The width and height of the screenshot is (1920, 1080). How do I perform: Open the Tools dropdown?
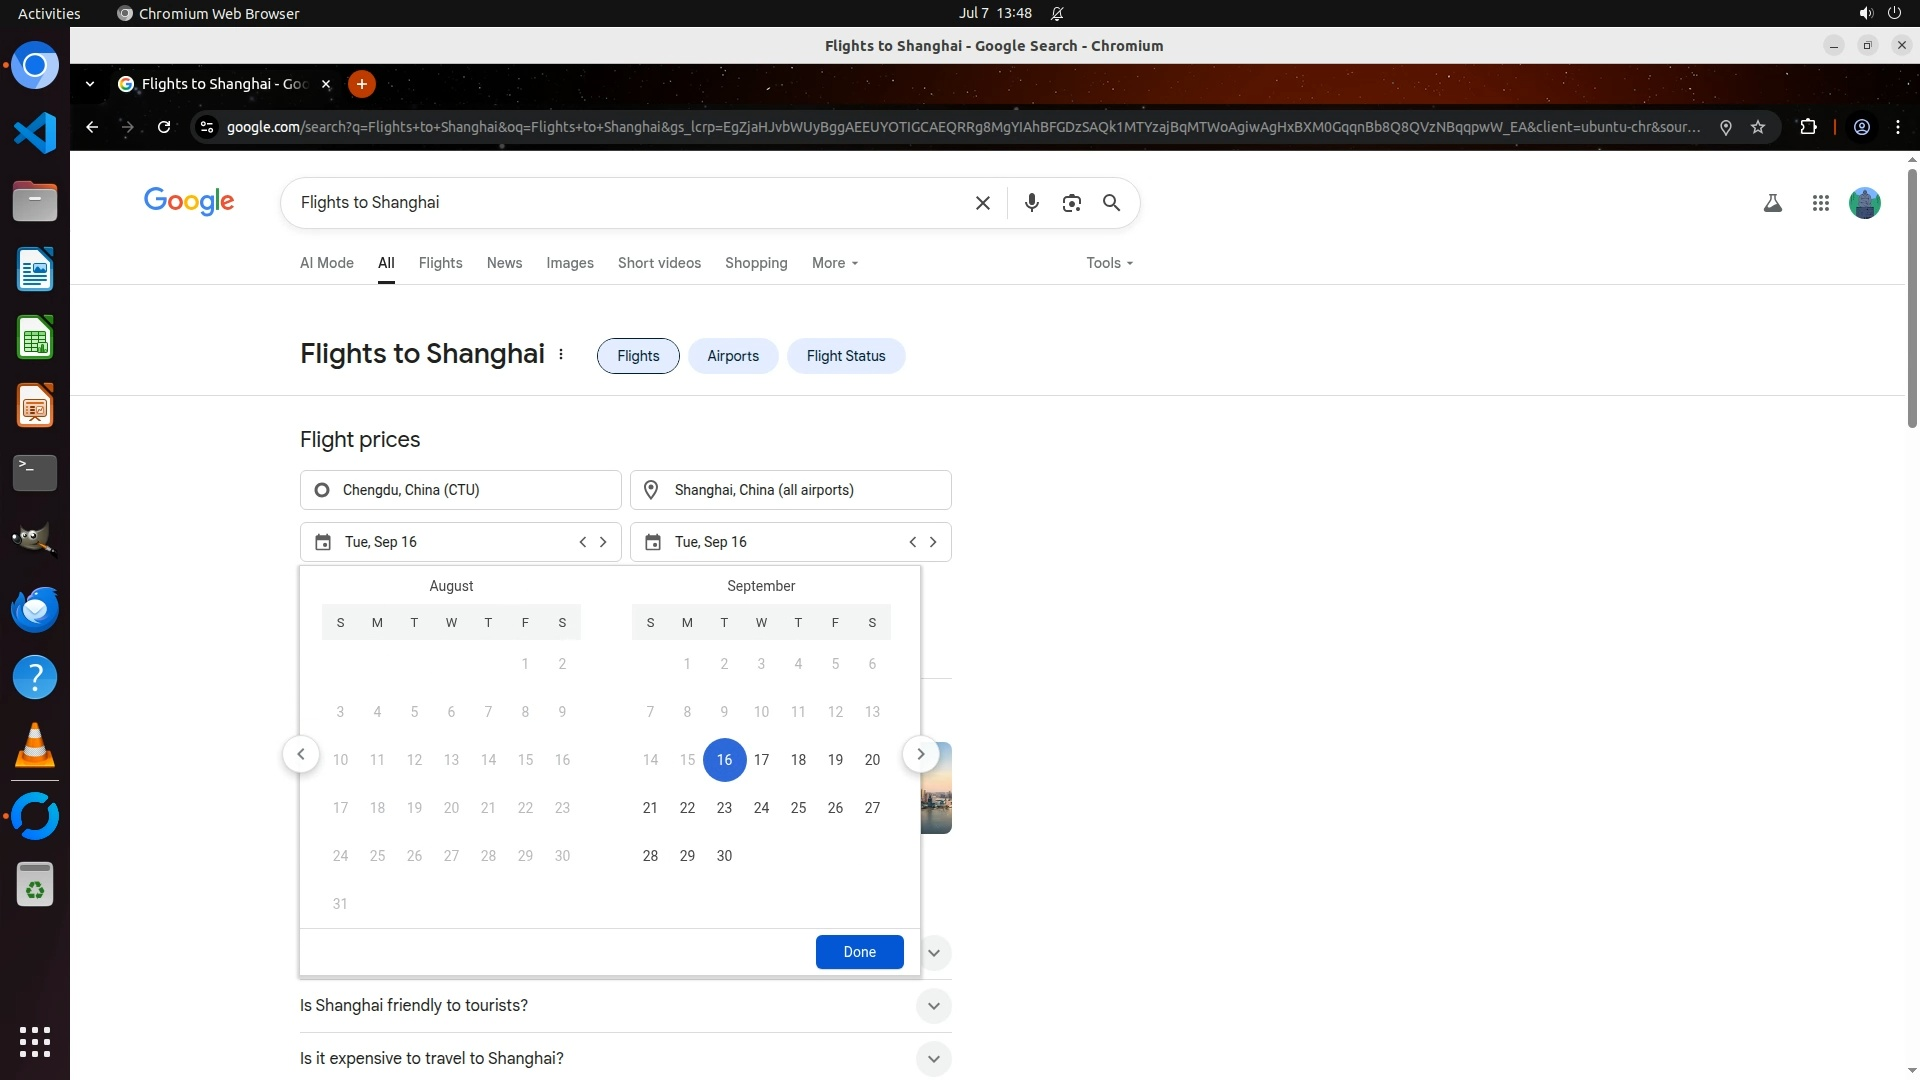(x=1109, y=263)
